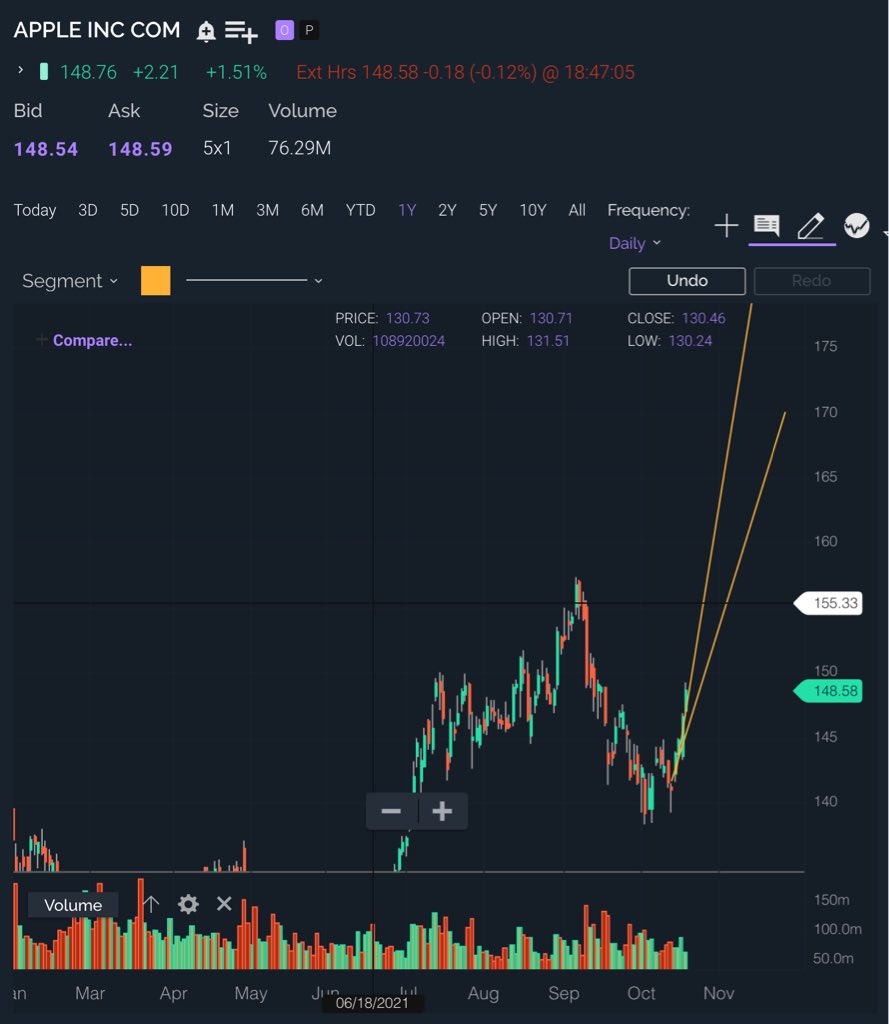This screenshot has width=889, height=1024.
Task: Open the chart indicators round icon
Action: 856,226
